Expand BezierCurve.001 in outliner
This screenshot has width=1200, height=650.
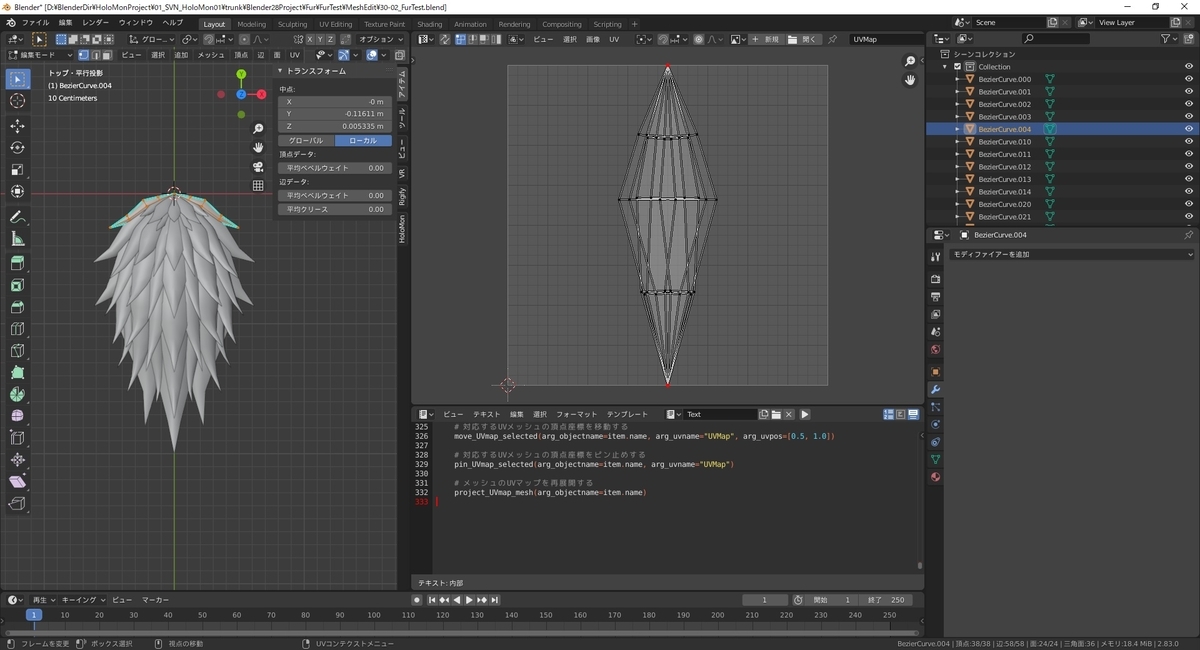click(x=957, y=92)
